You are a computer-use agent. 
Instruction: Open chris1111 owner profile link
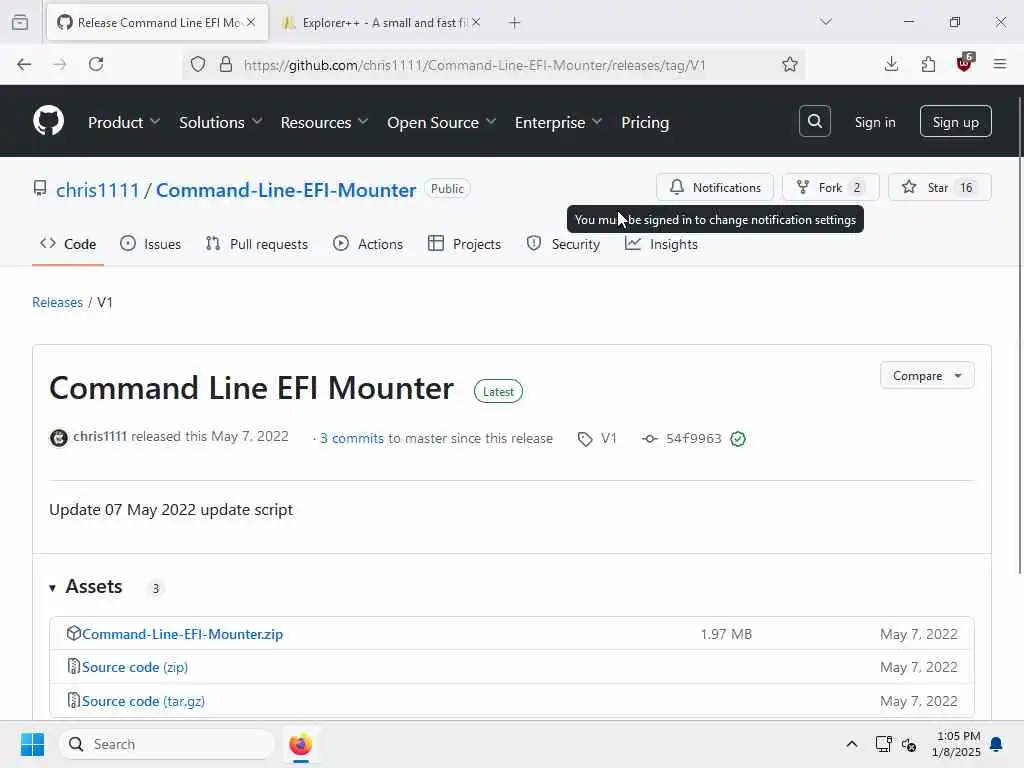click(x=98, y=189)
